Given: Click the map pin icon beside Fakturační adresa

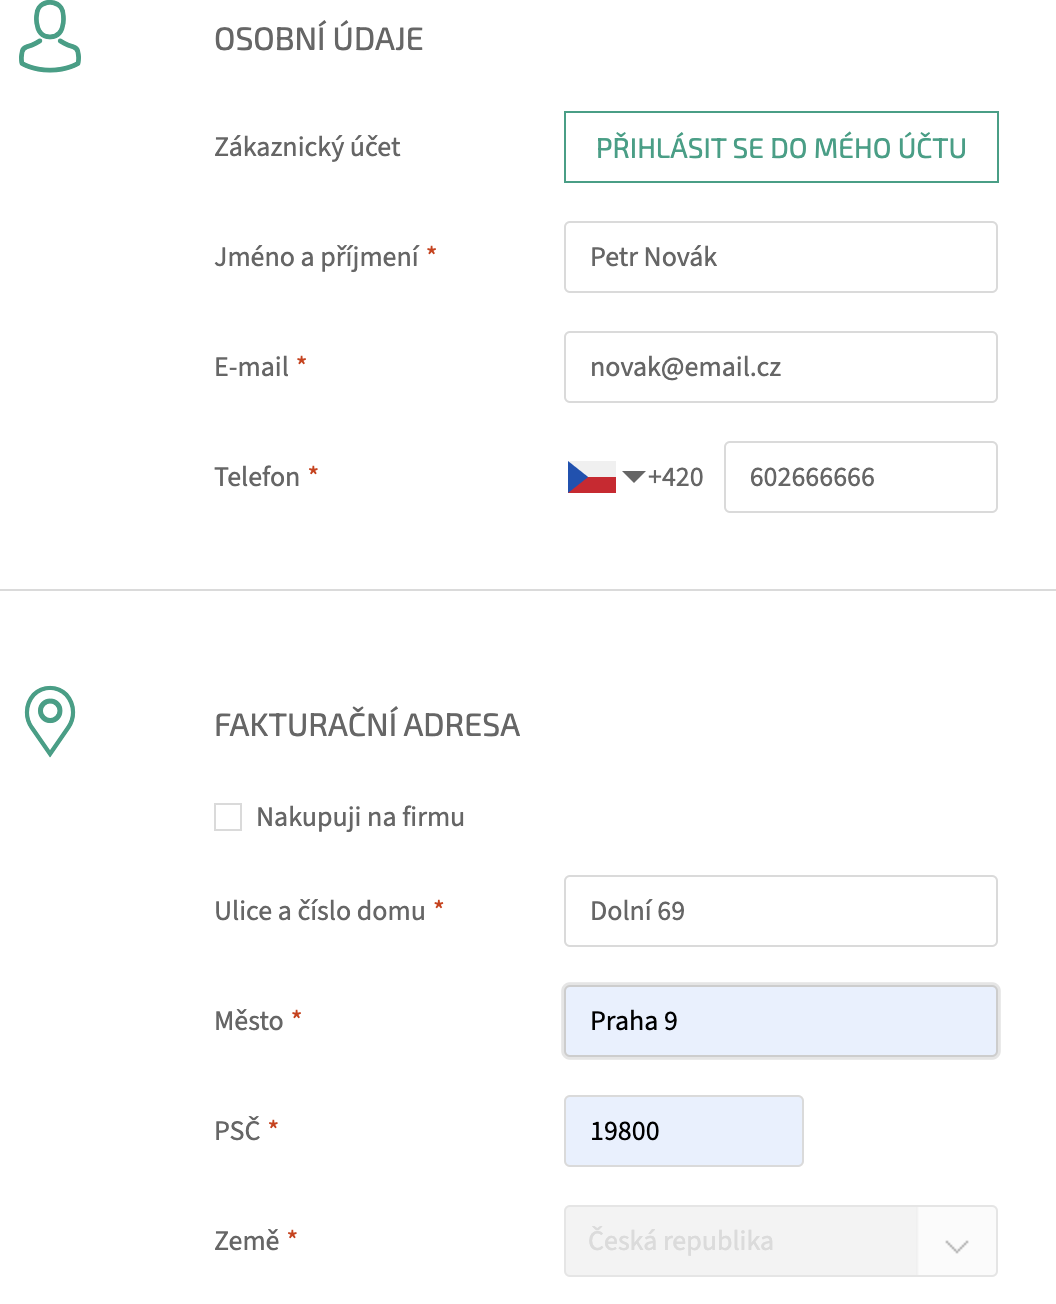Looking at the screenshot, I should 50,720.
